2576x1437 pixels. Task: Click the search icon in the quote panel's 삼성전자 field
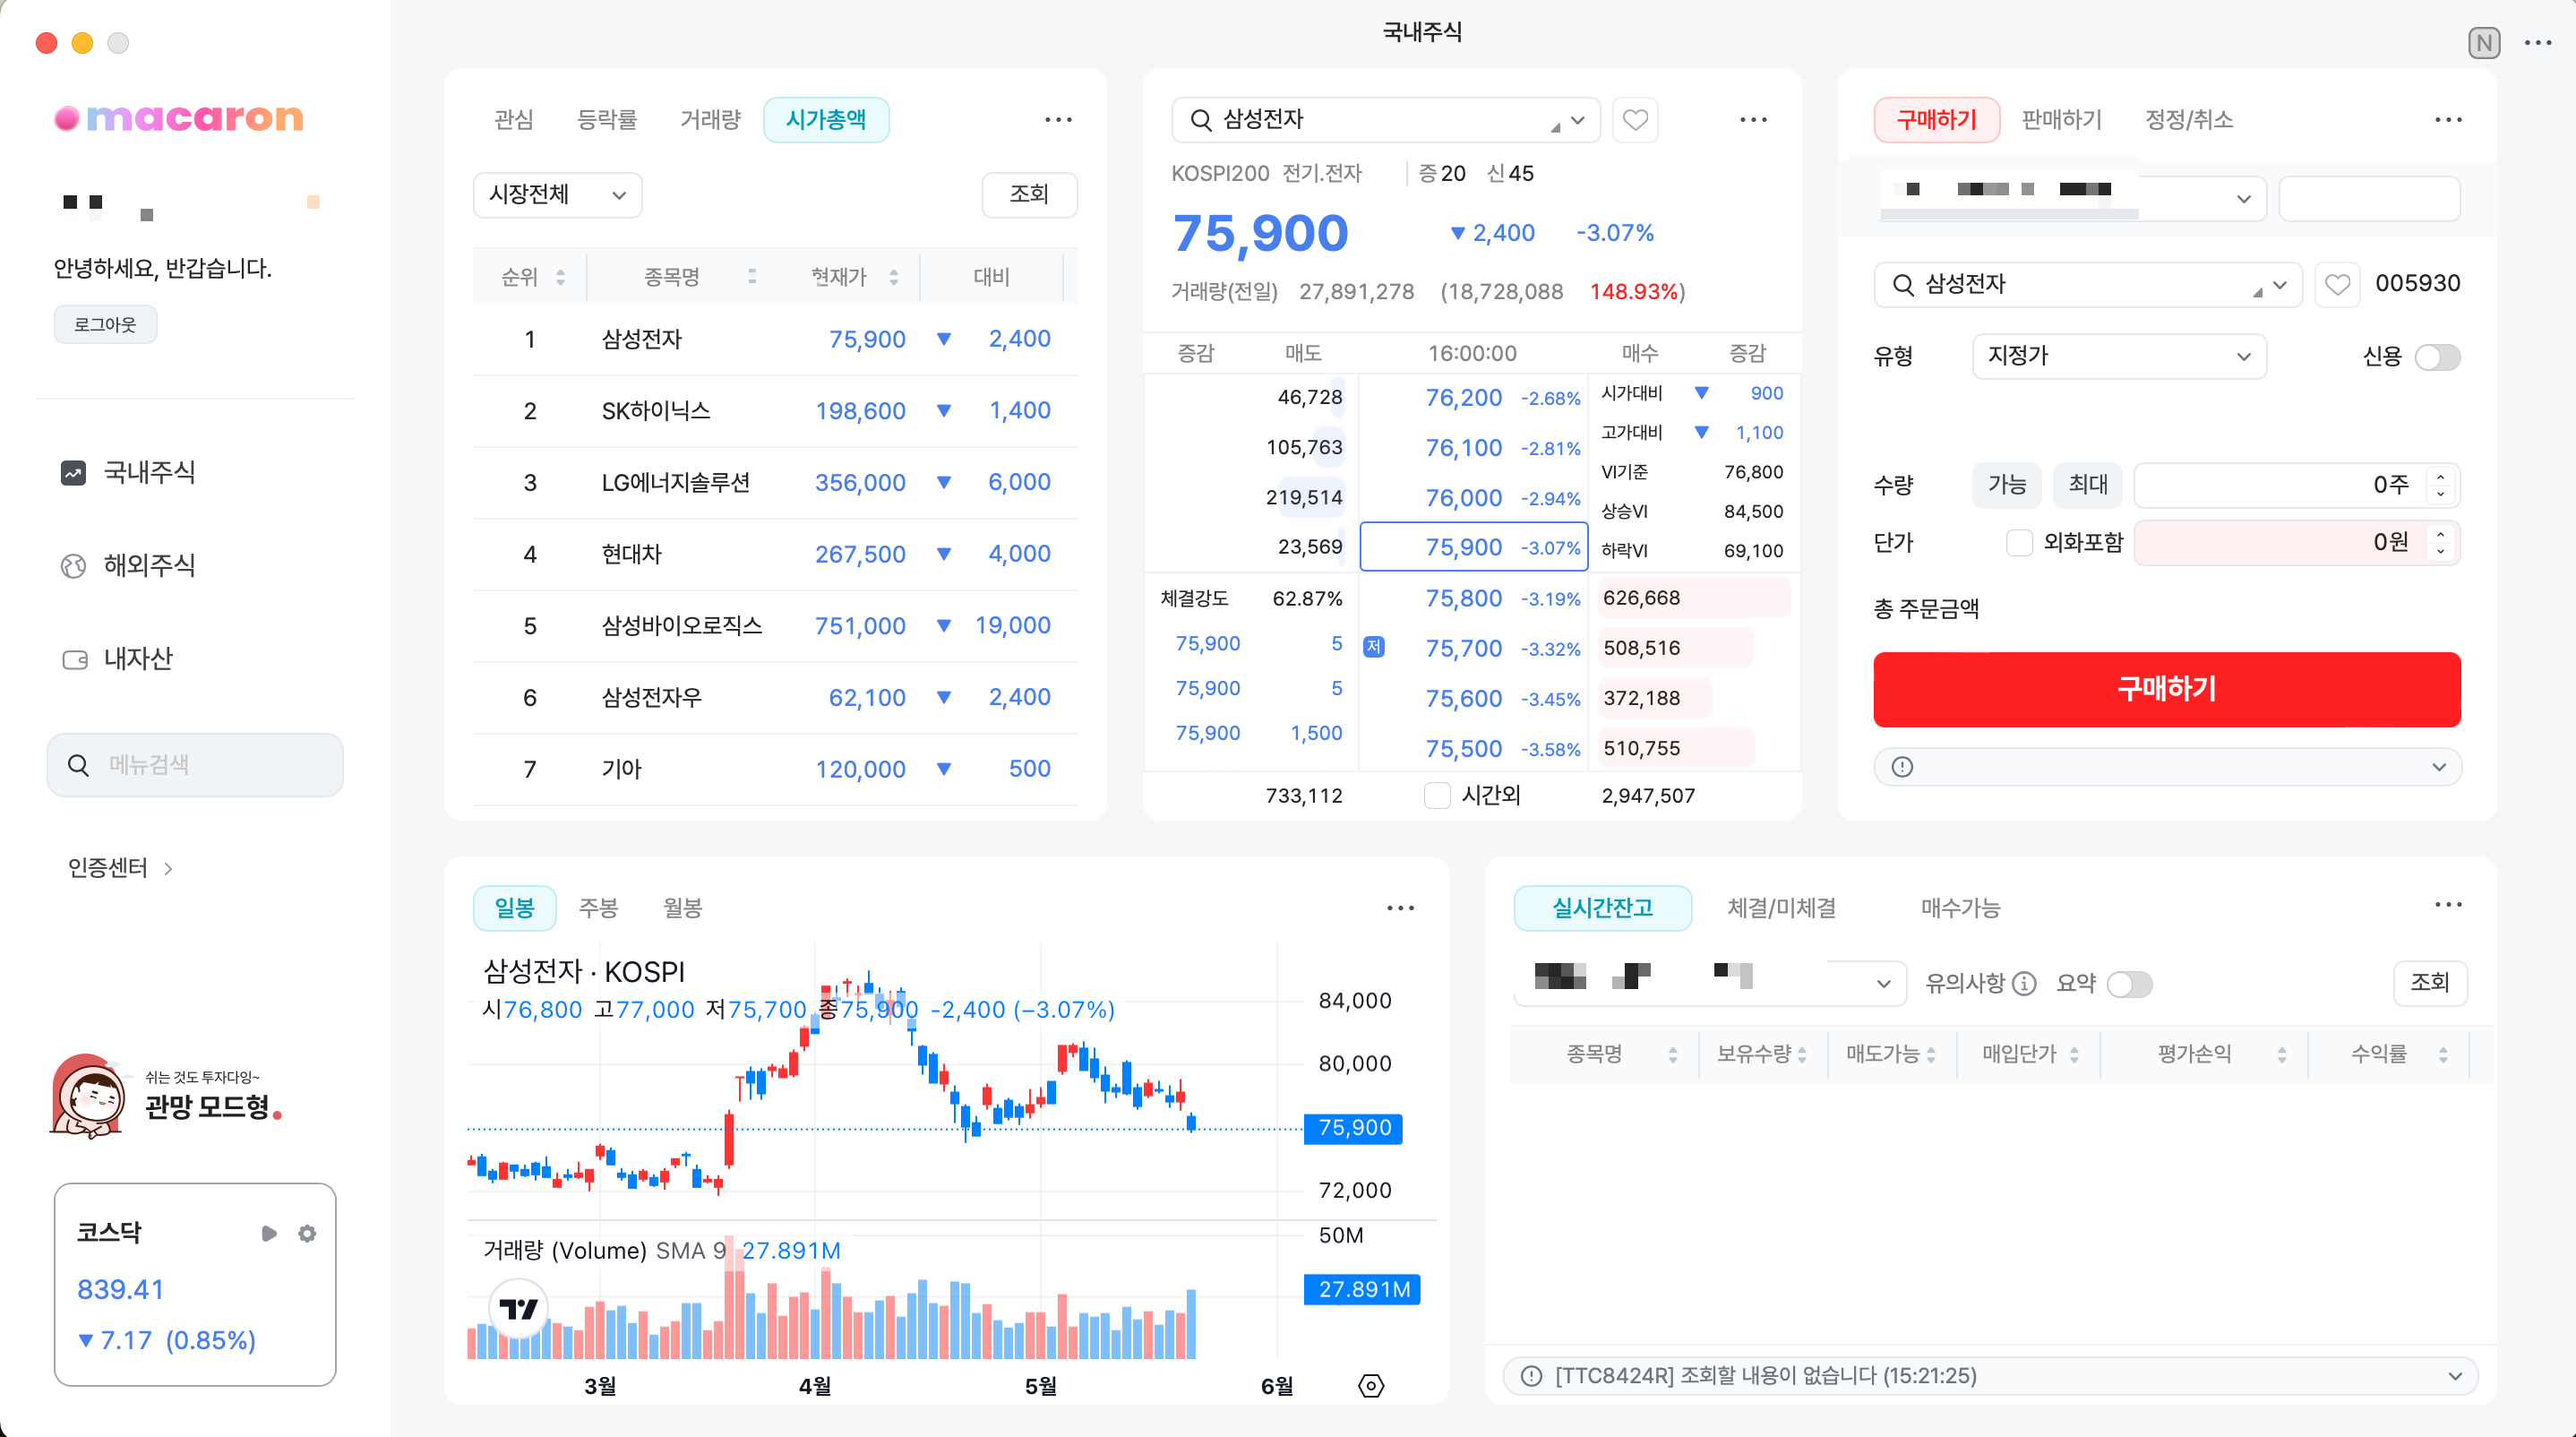[1200, 120]
